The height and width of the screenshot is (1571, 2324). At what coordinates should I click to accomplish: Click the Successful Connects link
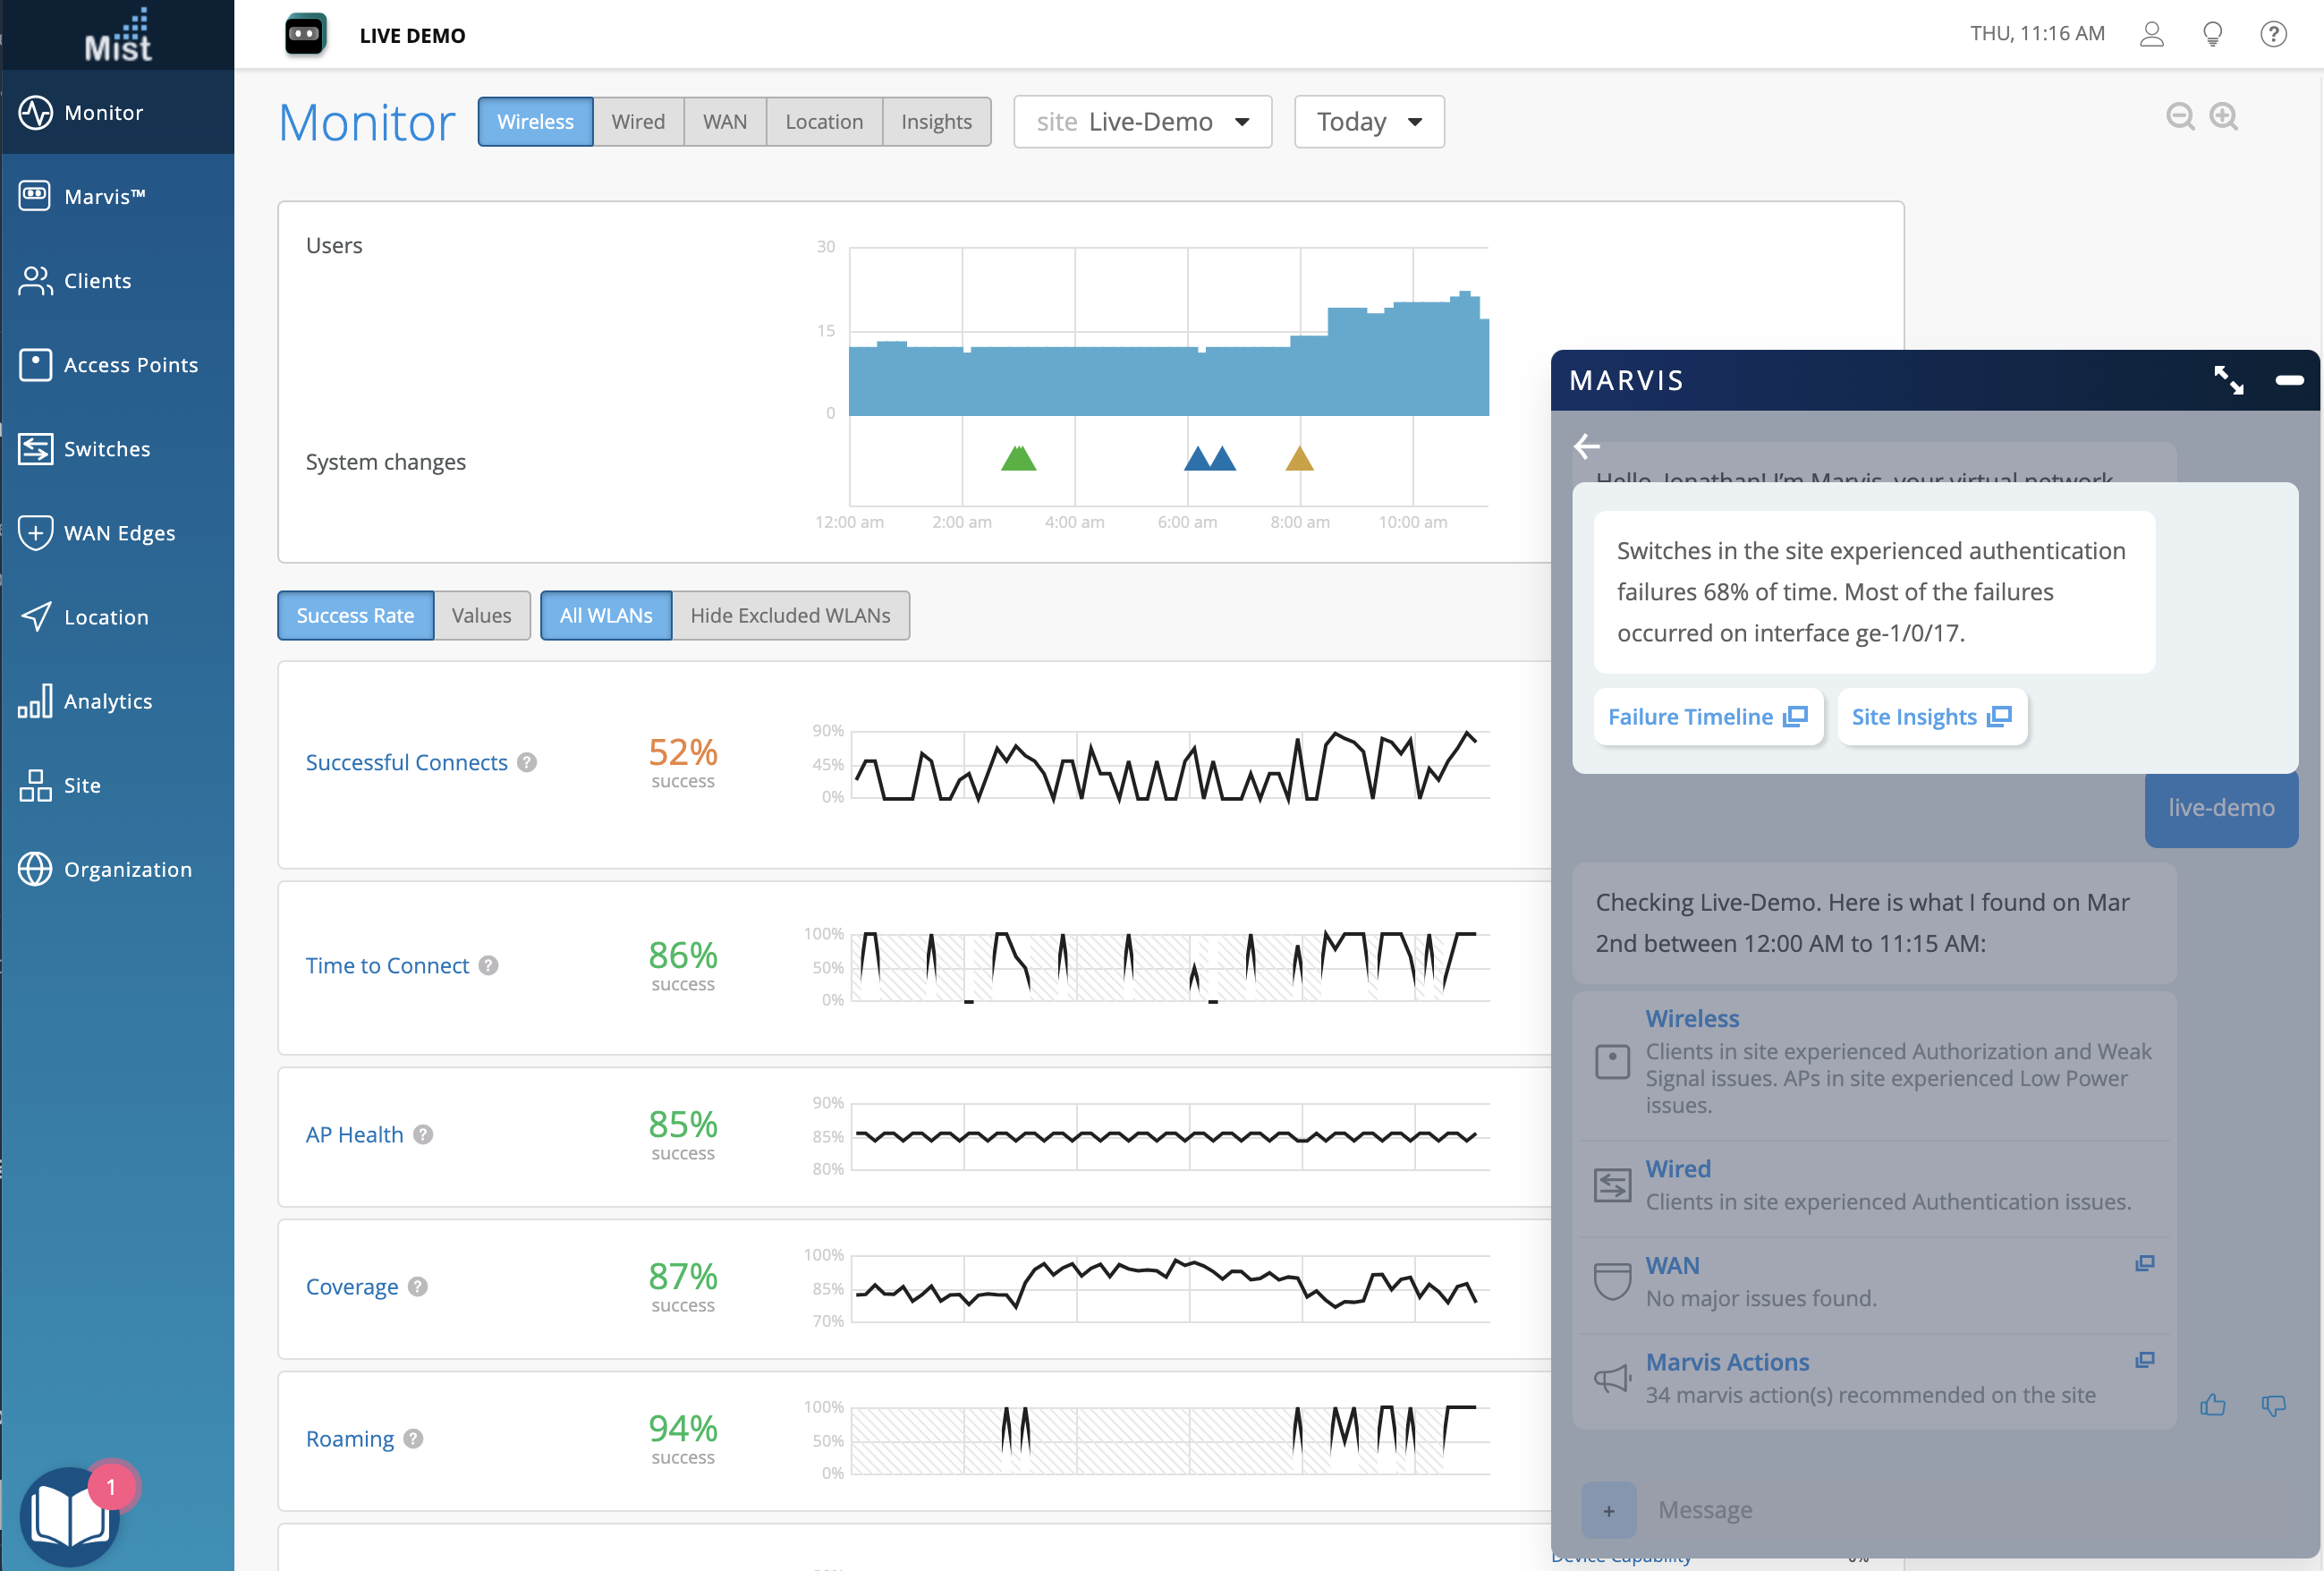406,762
